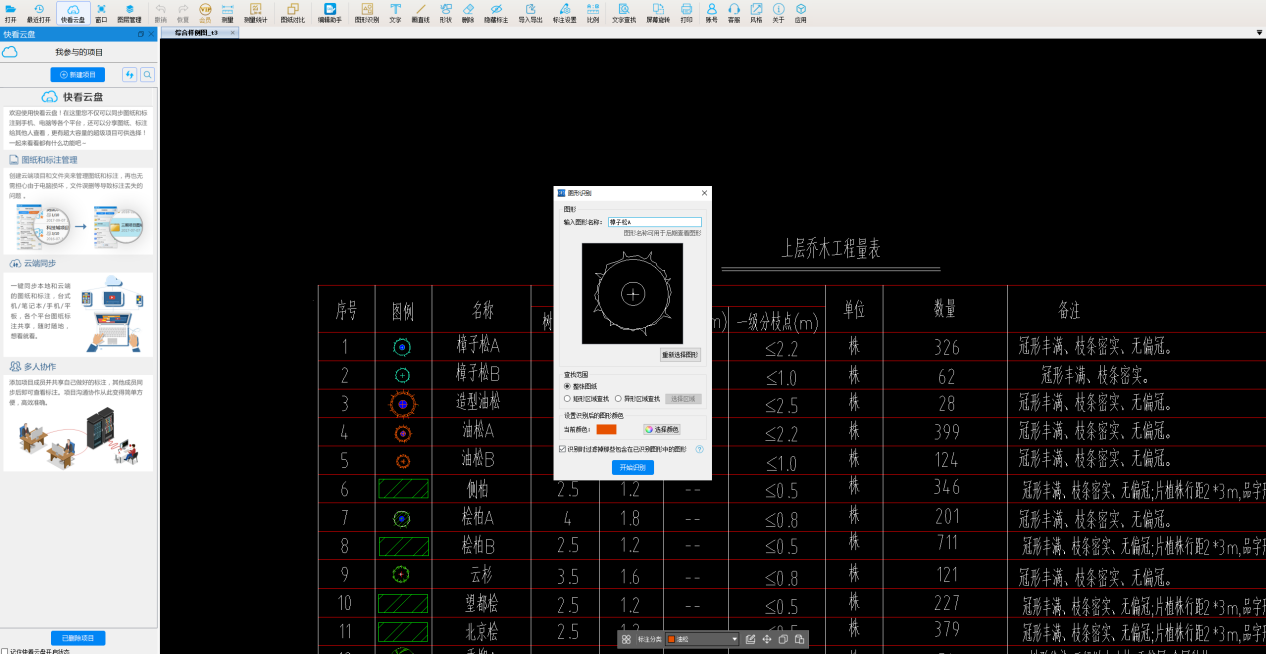Image resolution: width=1266 pixels, height=654 pixels.
Task: Select the 删除 eraser tool
Action: point(468,12)
